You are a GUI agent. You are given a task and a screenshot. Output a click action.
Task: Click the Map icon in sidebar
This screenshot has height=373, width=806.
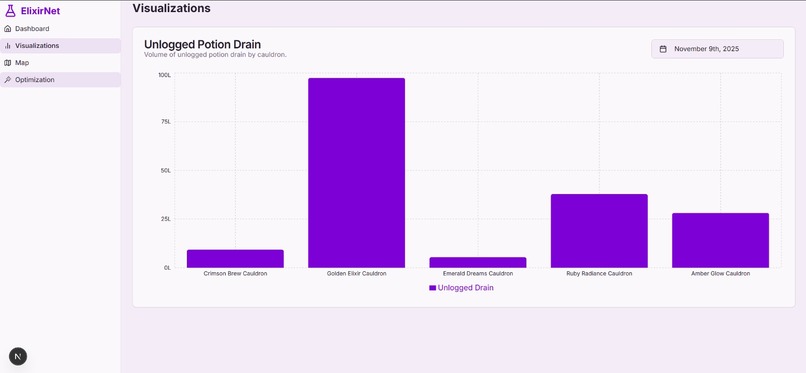pos(7,63)
